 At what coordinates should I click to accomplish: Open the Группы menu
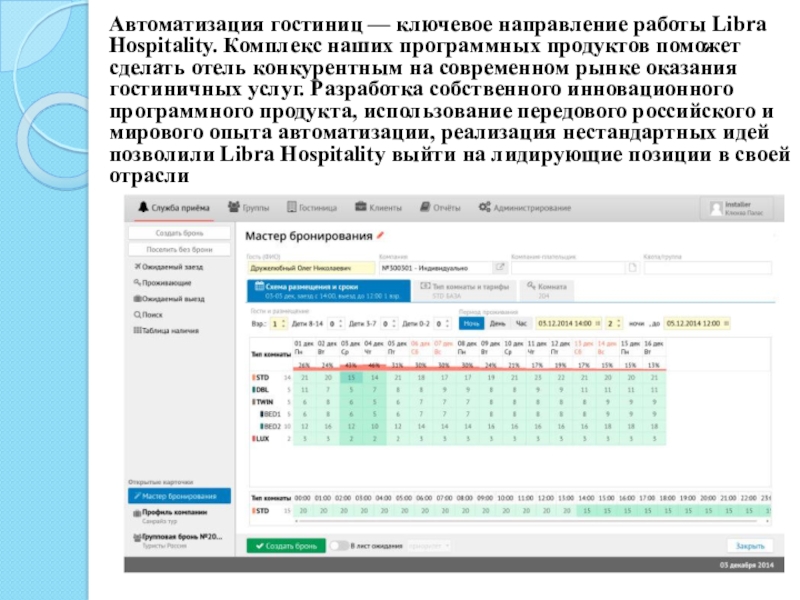[248, 208]
